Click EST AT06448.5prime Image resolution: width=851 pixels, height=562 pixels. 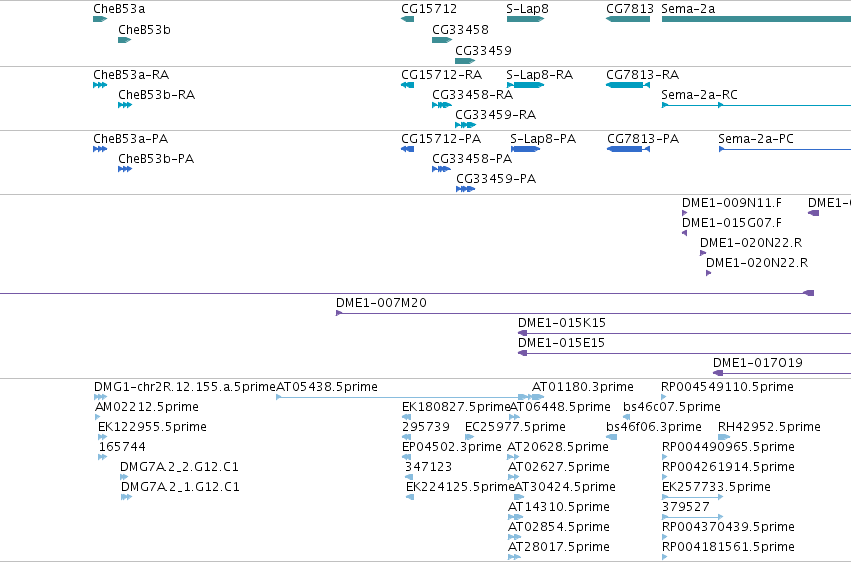coord(560,407)
